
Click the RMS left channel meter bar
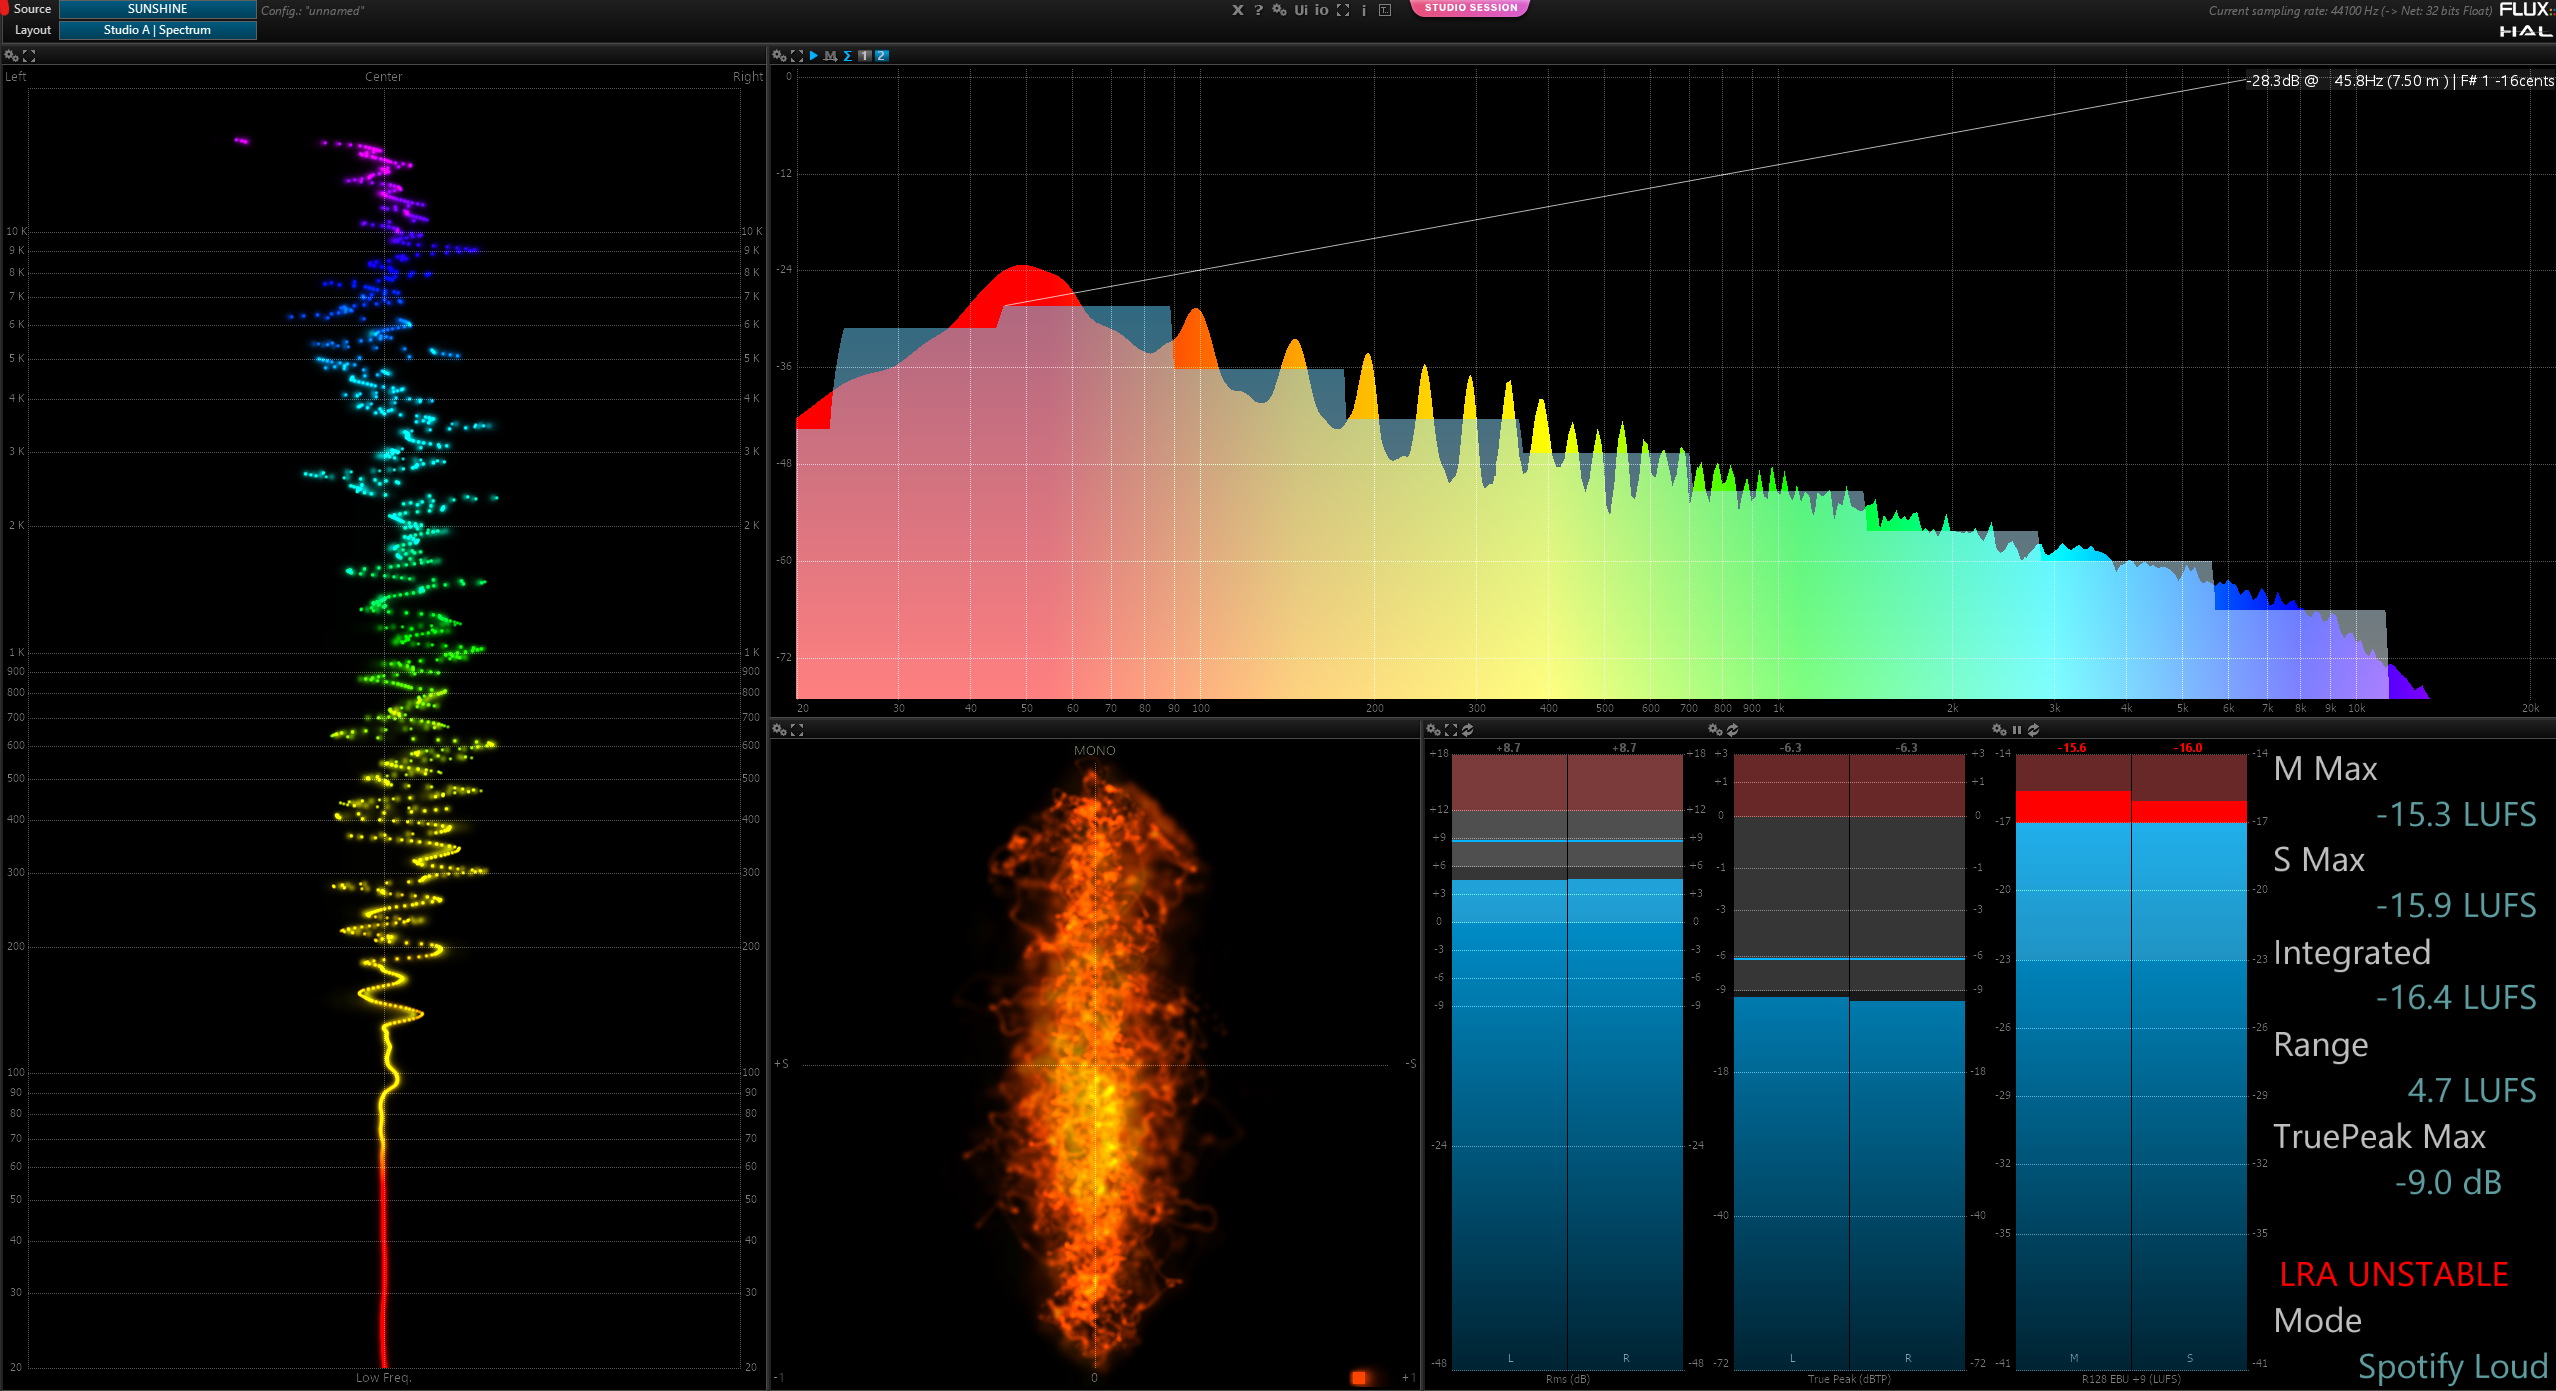[x=1509, y=1061]
